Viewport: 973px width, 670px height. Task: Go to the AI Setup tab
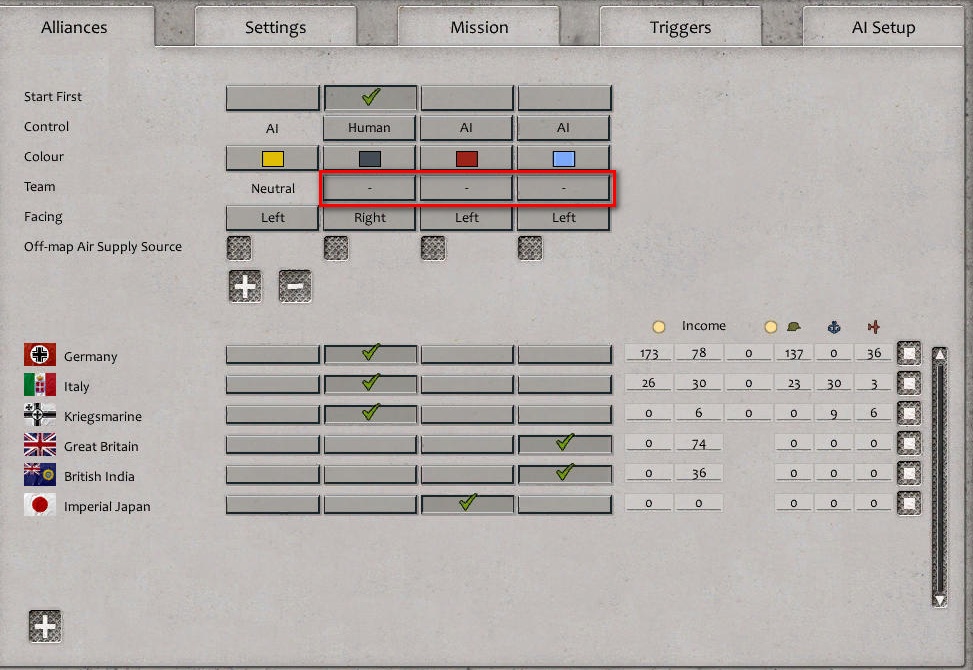[883, 27]
